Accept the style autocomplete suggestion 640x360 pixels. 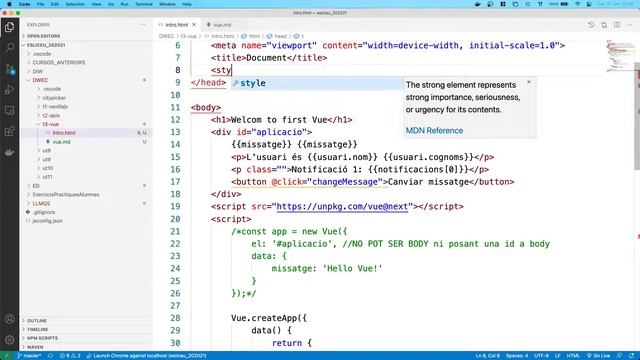coord(318,83)
